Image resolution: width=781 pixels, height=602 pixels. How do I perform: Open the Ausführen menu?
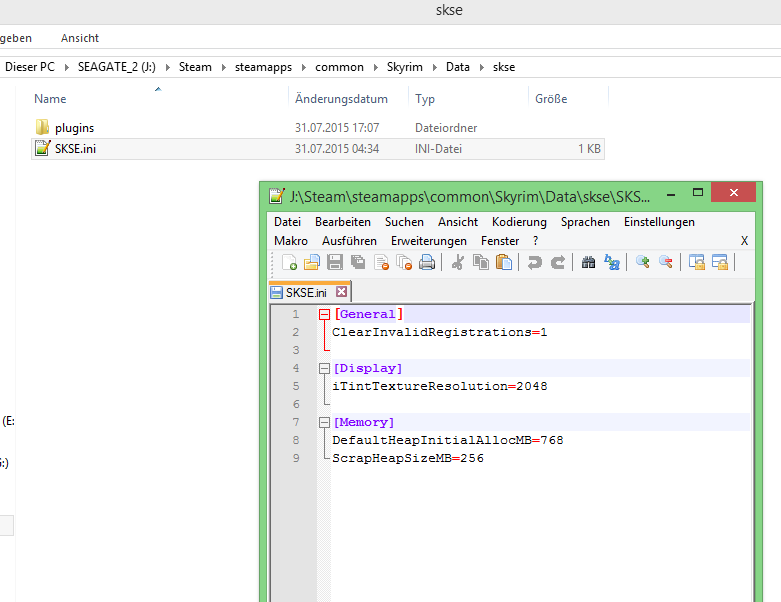(349, 241)
